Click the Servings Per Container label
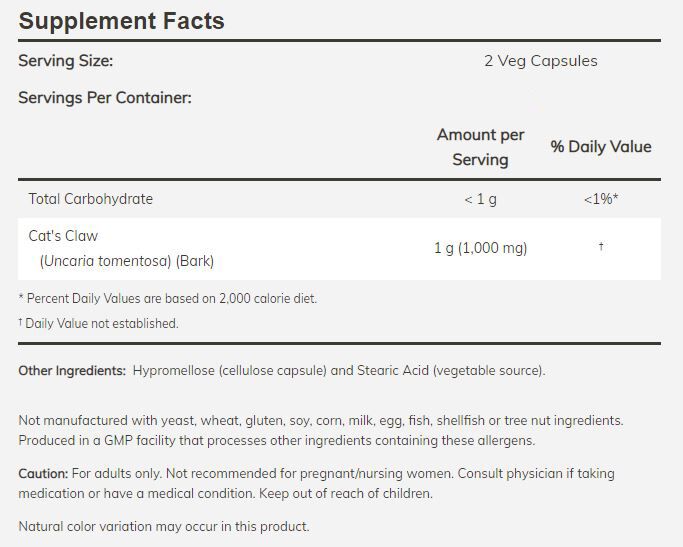683x547 pixels. point(105,98)
